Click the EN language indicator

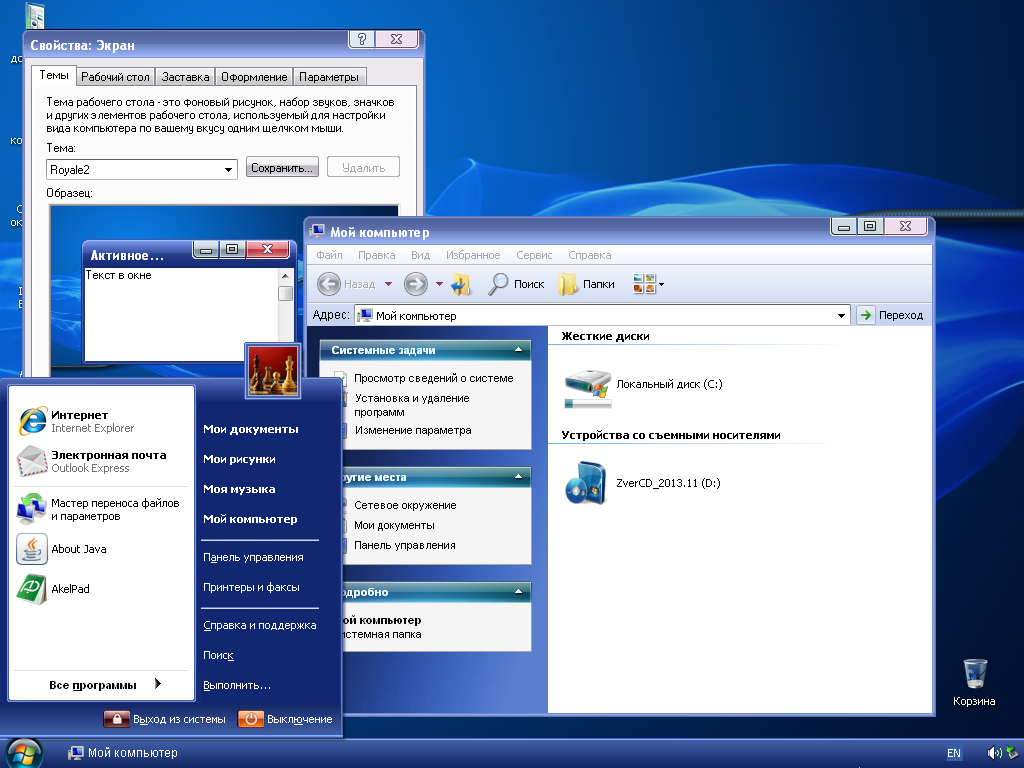point(953,753)
